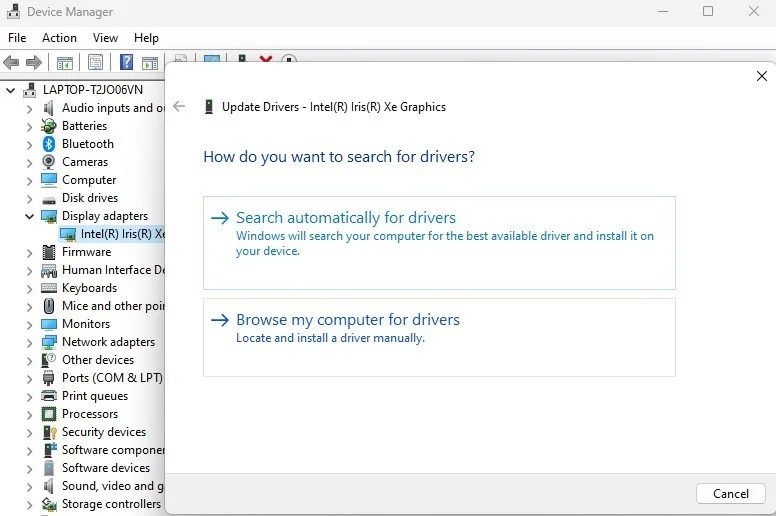
Task: Click the Batteries icon
Action: pyautogui.click(x=48, y=126)
